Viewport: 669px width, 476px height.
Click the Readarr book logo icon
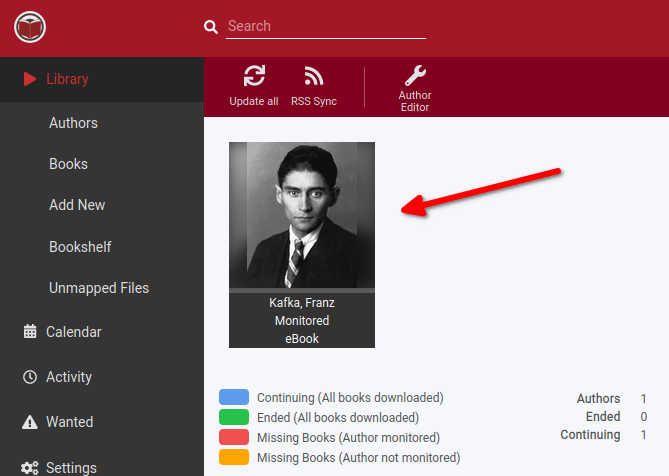click(30, 27)
